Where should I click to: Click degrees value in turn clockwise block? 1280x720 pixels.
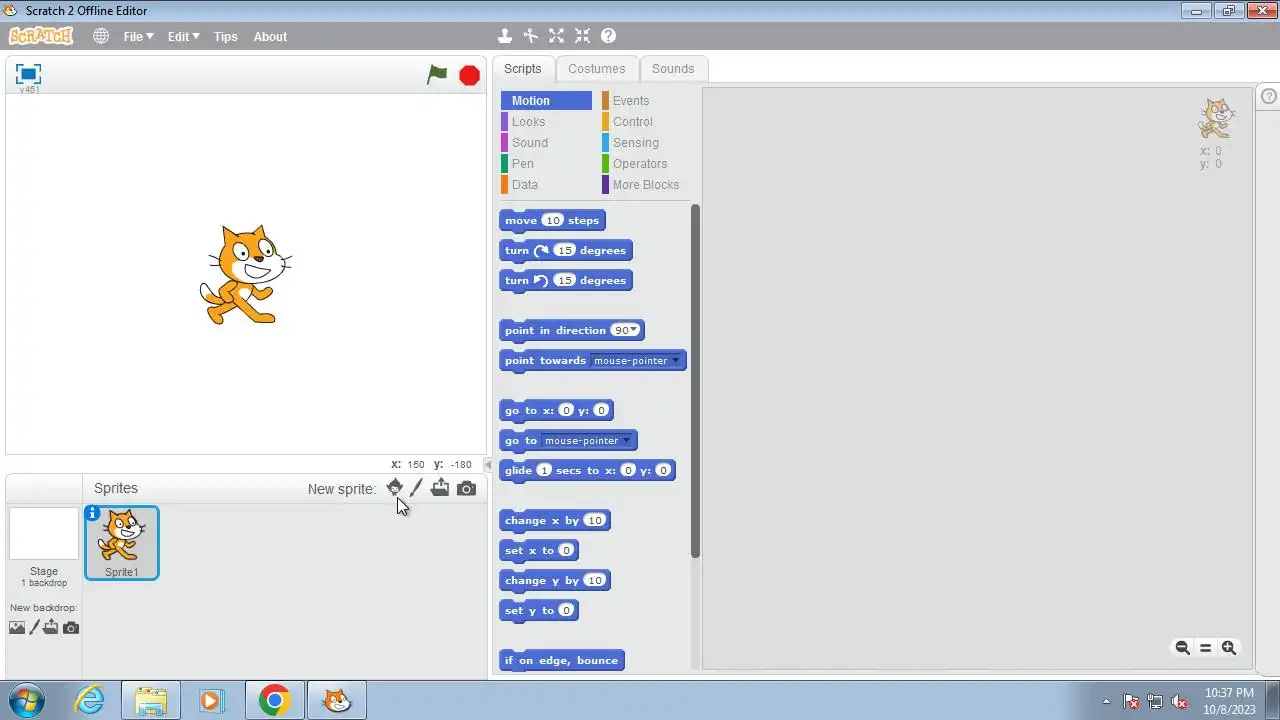pos(565,250)
